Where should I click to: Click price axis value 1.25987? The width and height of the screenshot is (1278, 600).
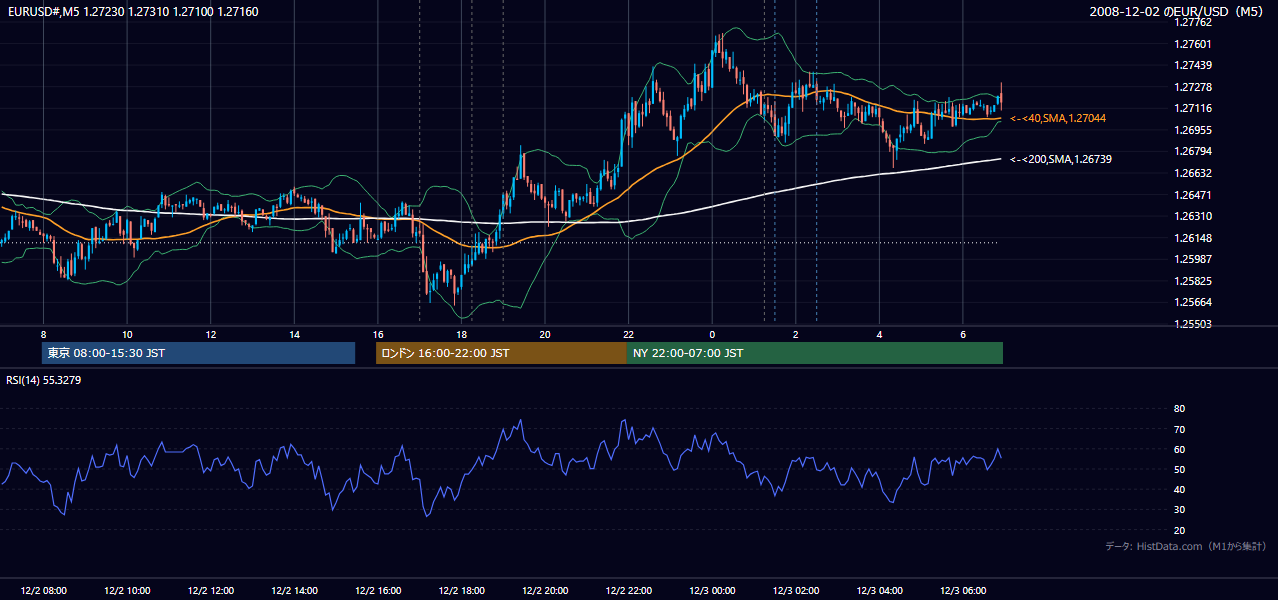tap(1194, 259)
